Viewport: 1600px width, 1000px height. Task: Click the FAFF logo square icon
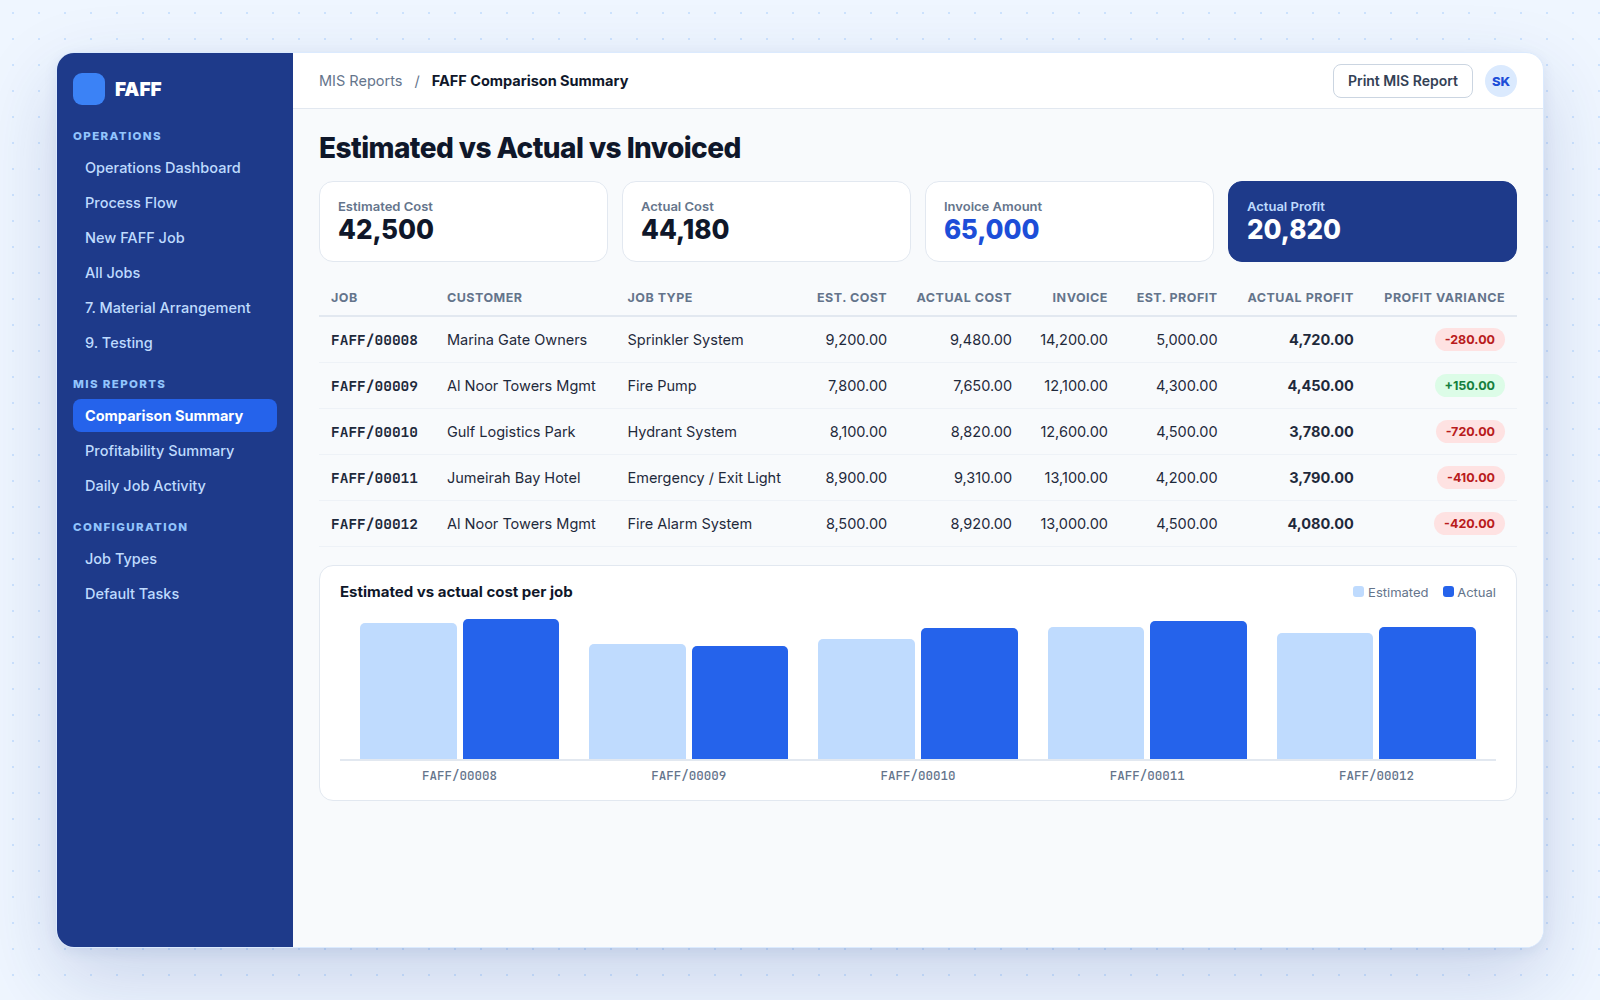point(89,89)
